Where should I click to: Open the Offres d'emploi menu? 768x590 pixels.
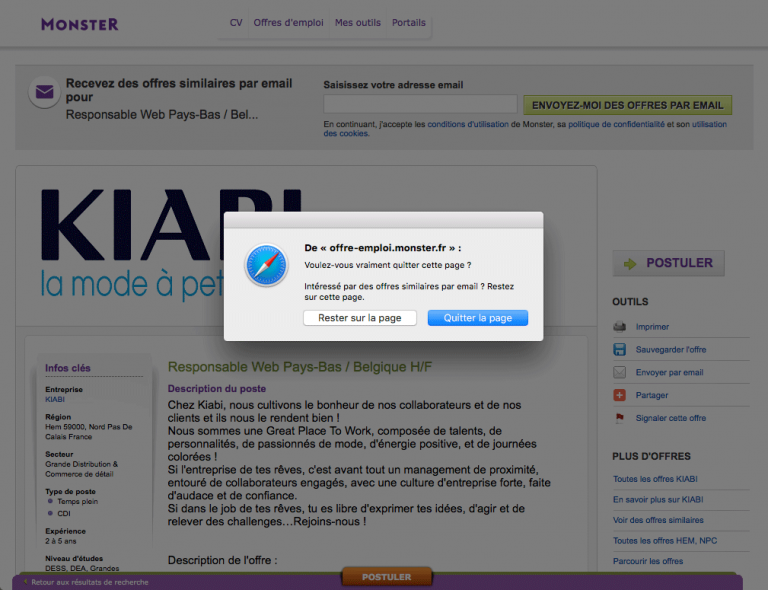pos(288,23)
